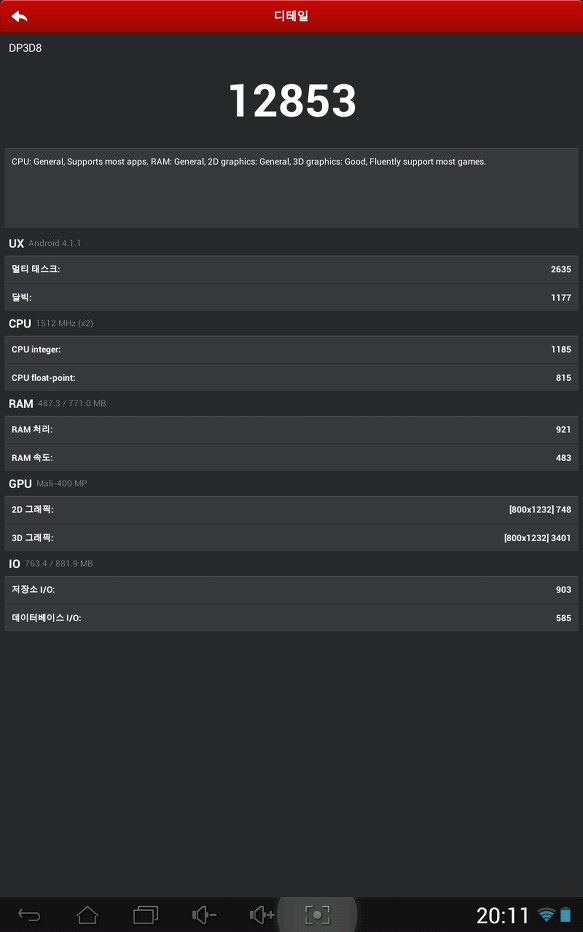The height and width of the screenshot is (932, 583).
Task: Open the Android home screen icon
Action: [87, 915]
